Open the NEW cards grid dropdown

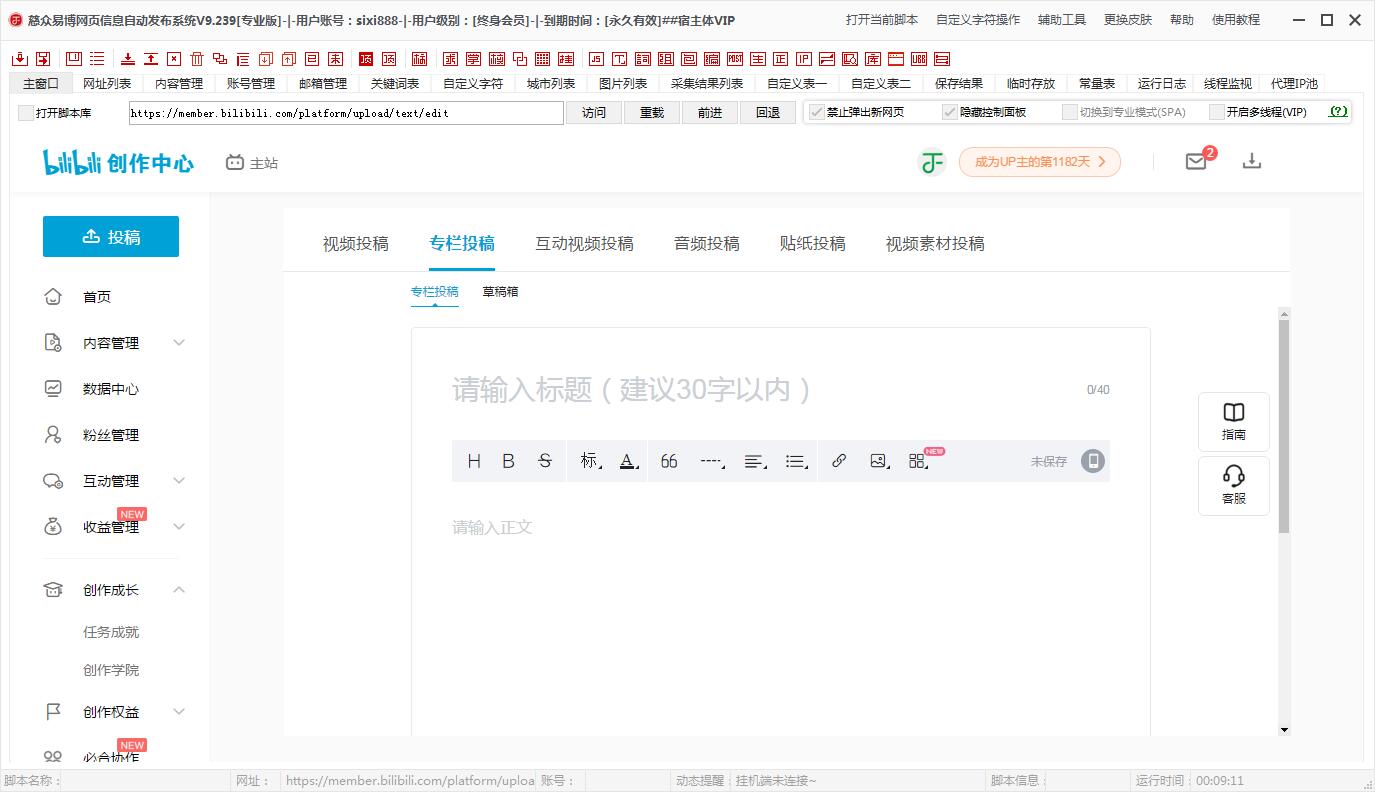pos(918,461)
